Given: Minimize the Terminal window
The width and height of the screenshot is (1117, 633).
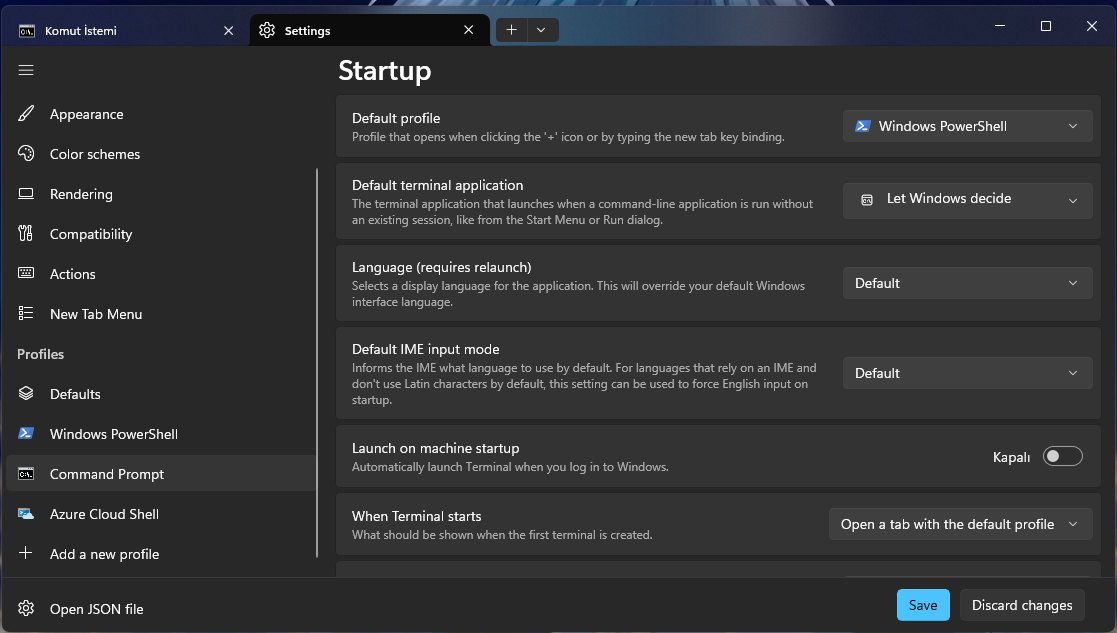Looking at the screenshot, I should click(1000, 26).
